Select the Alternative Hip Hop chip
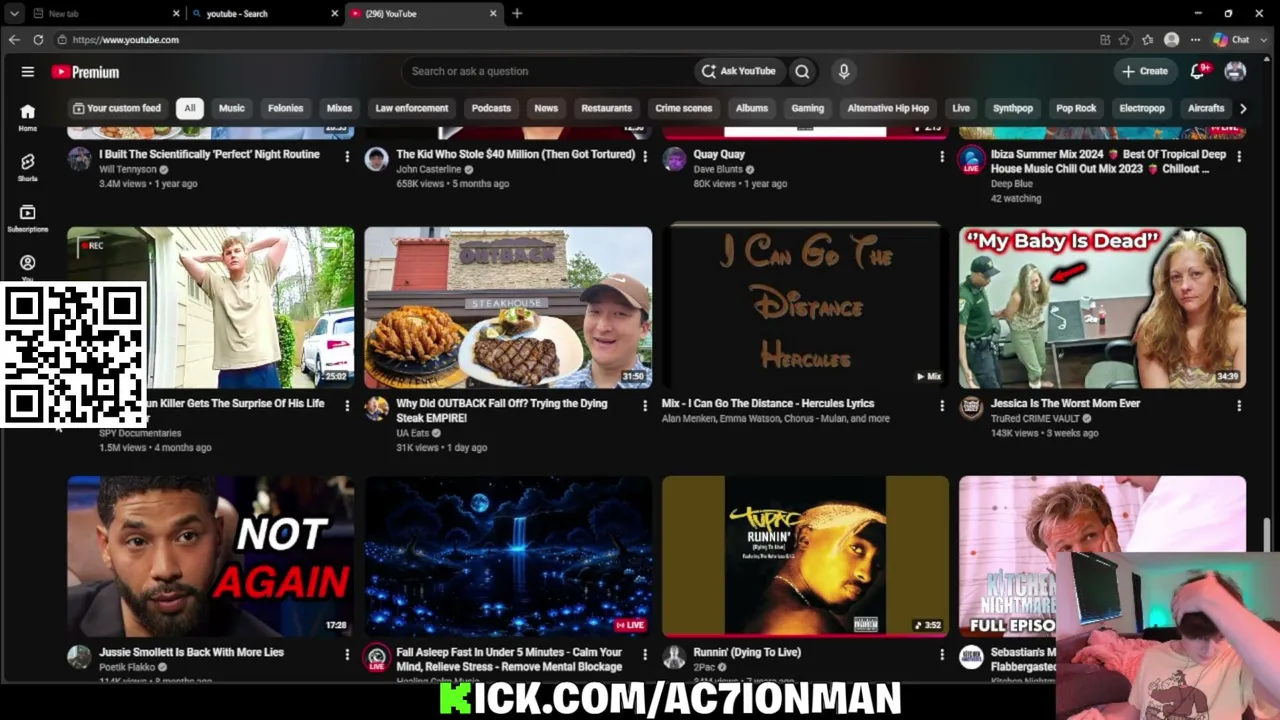This screenshot has height=720, width=1280. [x=888, y=108]
